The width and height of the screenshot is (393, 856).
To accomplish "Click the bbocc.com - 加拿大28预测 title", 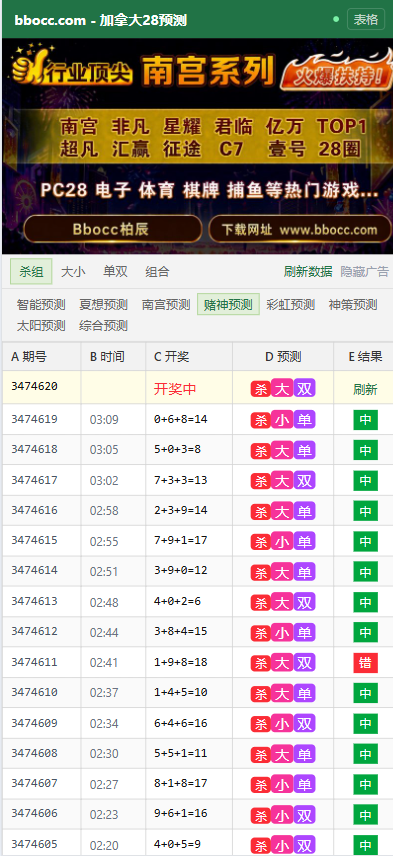I will [x=101, y=20].
